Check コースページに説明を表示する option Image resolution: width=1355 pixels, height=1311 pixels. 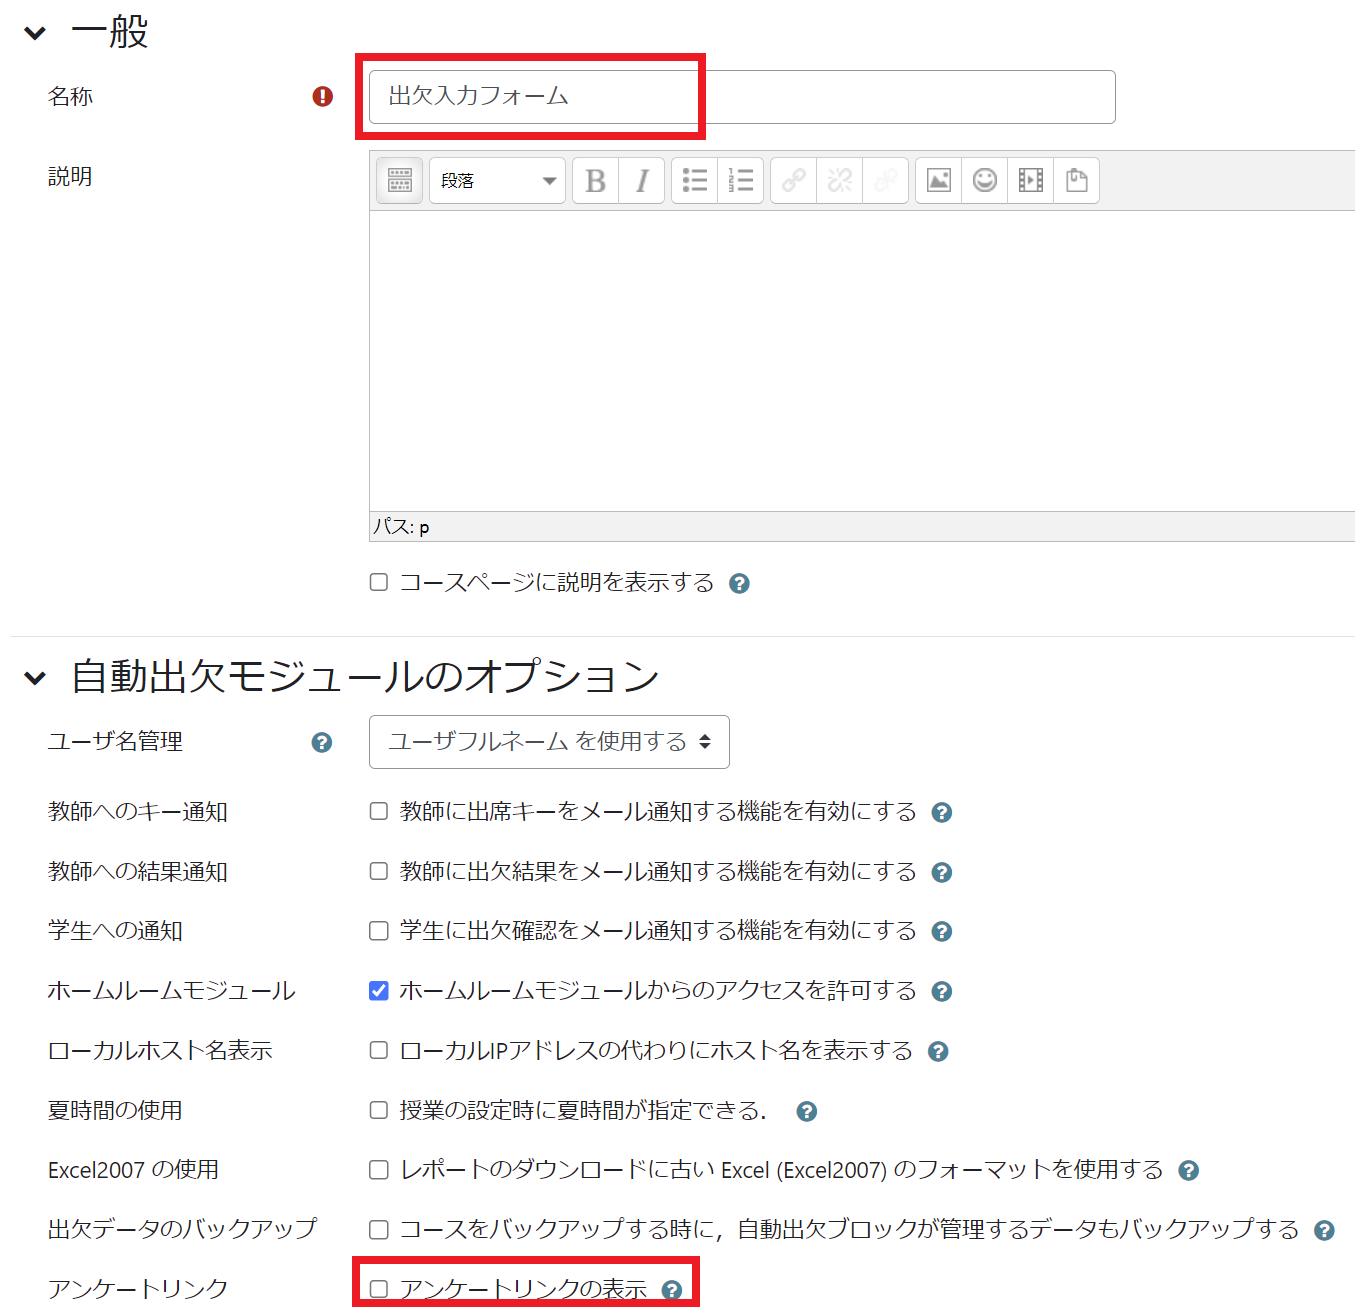pyautogui.click(x=379, y=582)
